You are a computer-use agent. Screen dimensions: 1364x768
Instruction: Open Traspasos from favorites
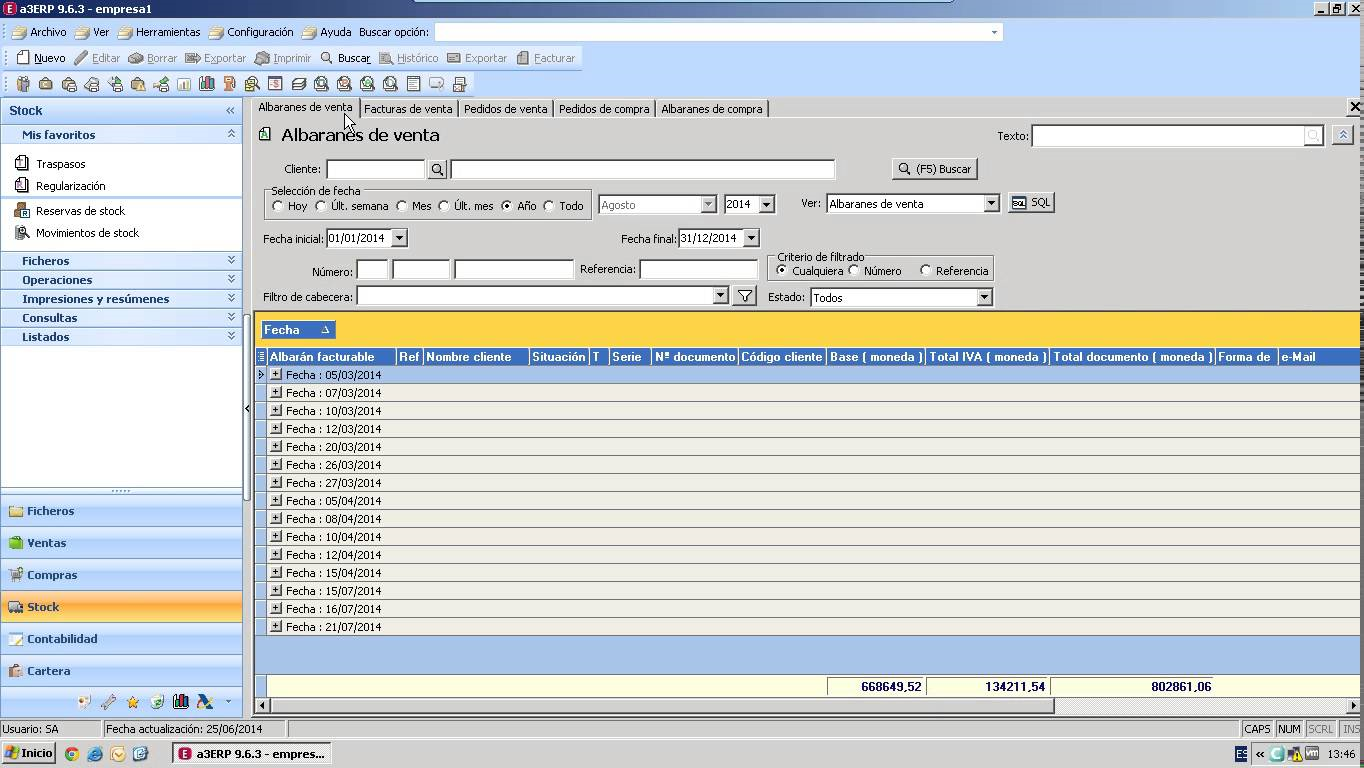point(60,164)
